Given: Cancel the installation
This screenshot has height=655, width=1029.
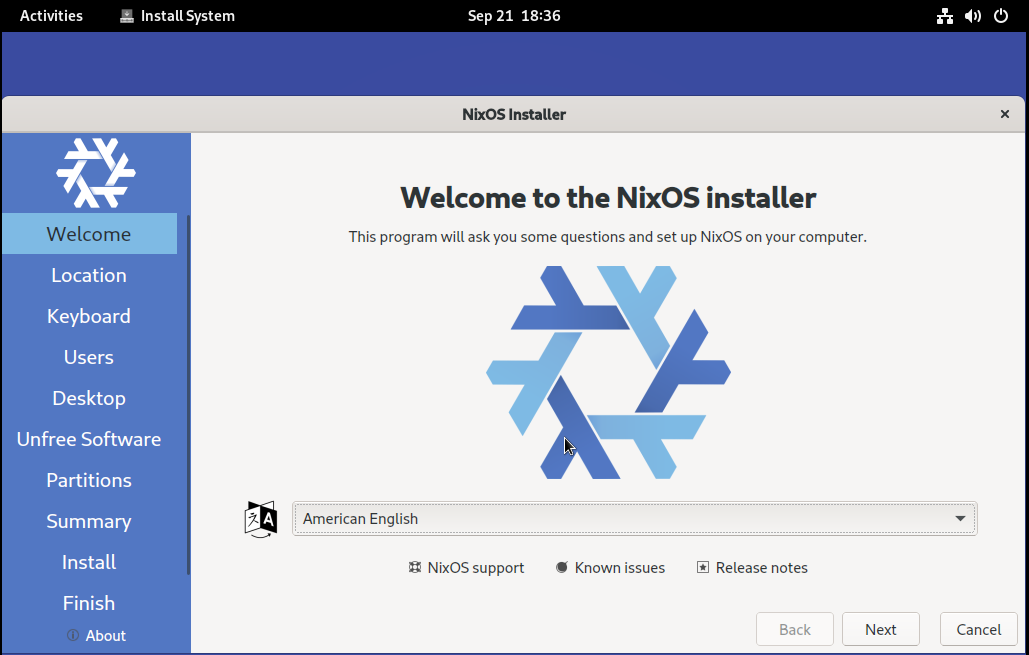Looking at the screenshot, I should [978, 629].
